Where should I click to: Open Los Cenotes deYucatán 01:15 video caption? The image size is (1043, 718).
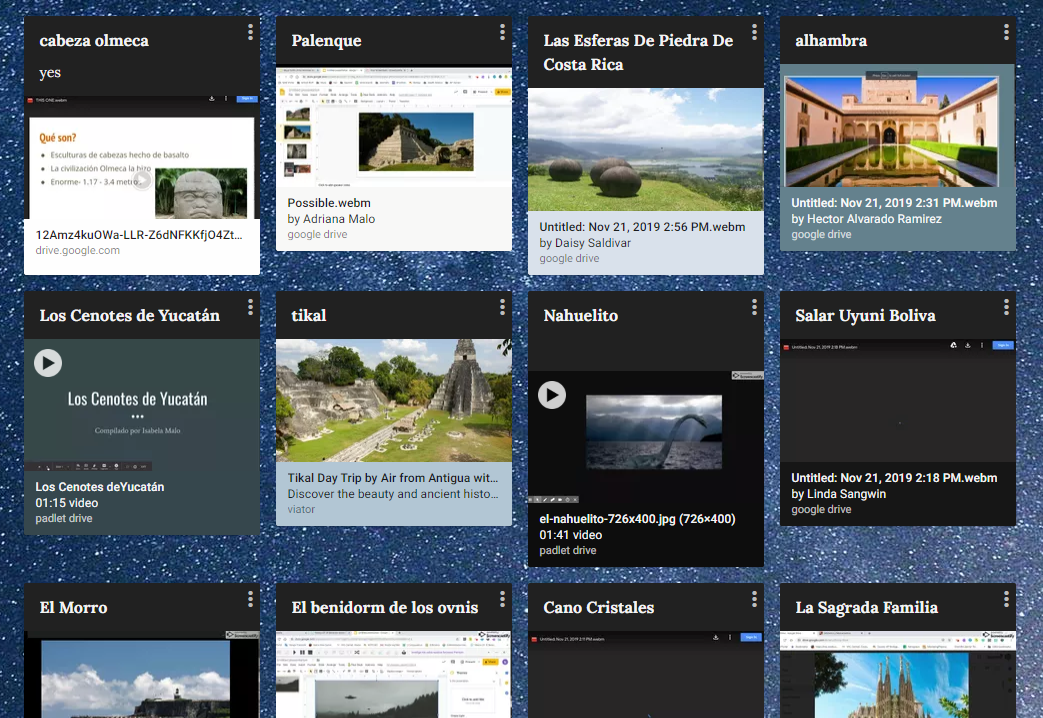coord(142,502)
